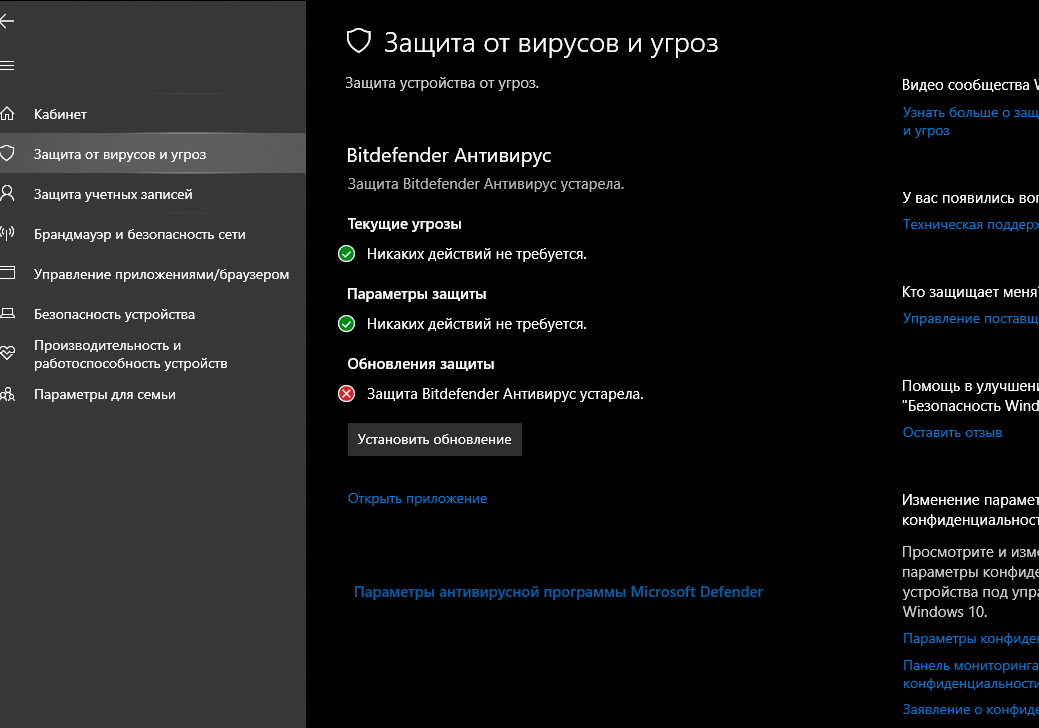
Task: Click the heart device performance icon
Action: click(x=7, y=353)
